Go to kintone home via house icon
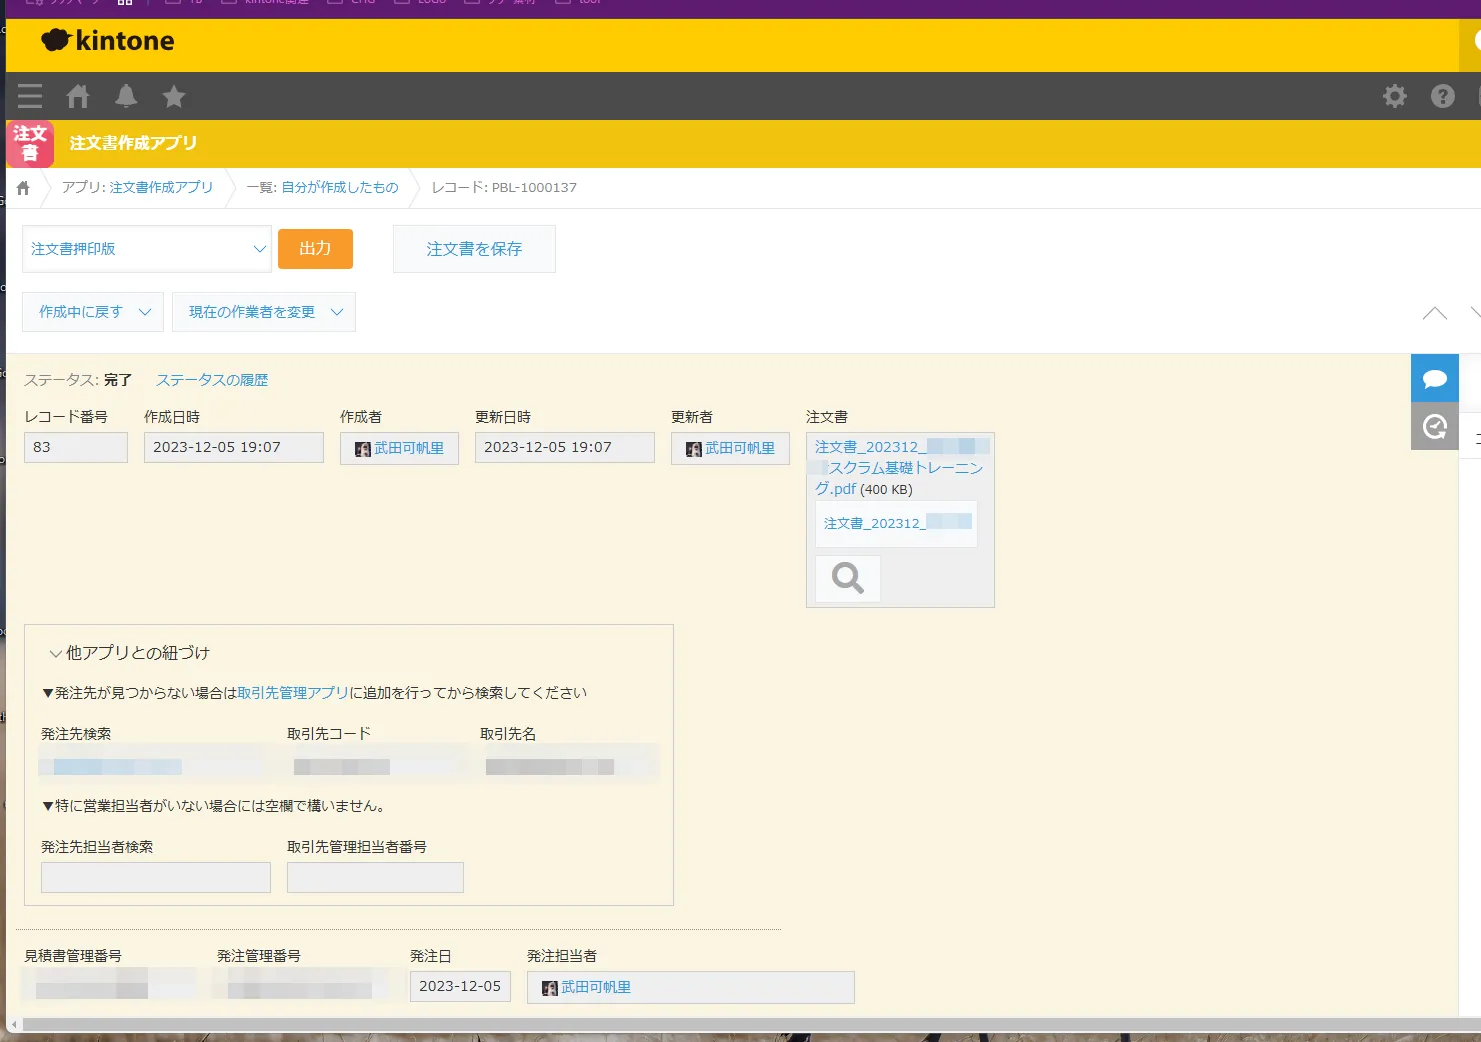 78,96
